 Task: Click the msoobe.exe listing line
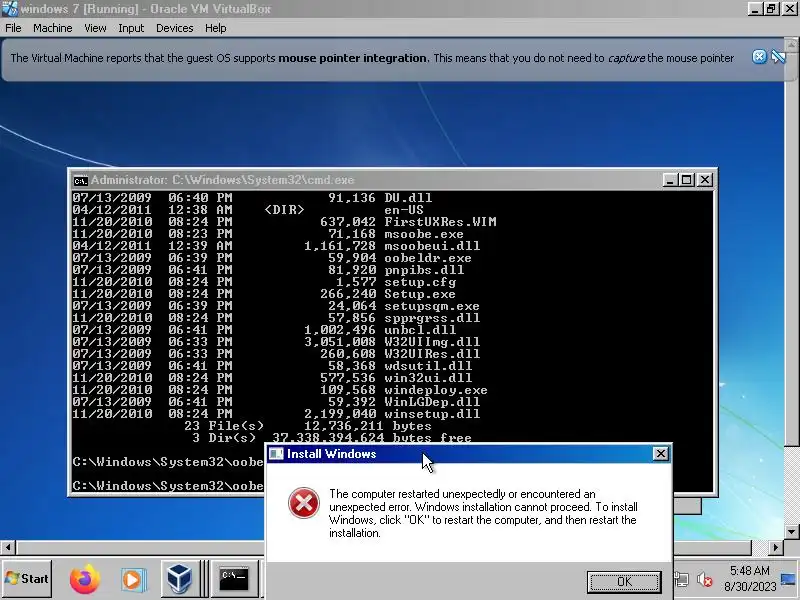(268, 234)
